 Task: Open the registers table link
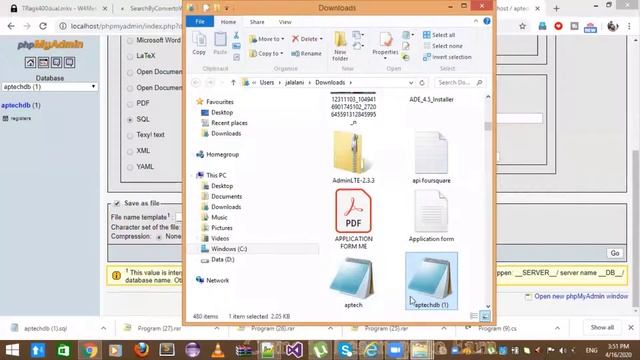[20, 118]
